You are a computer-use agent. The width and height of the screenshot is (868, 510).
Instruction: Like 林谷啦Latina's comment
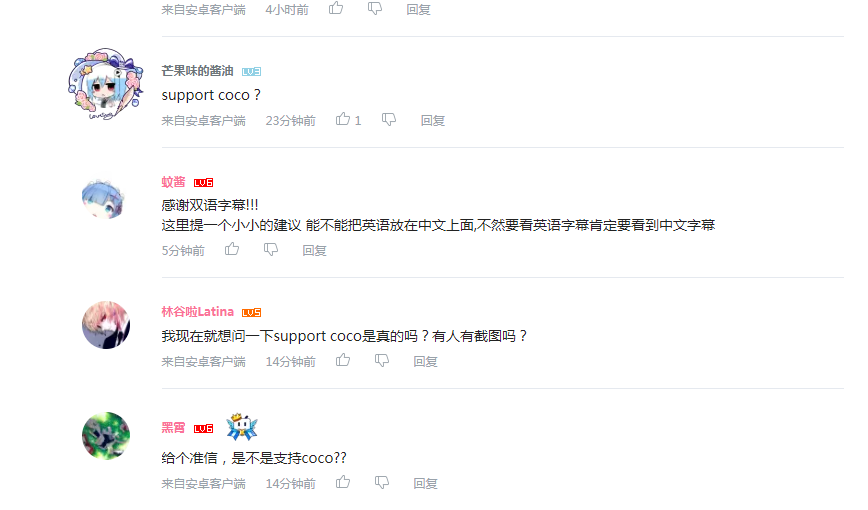tap(343, 360)
